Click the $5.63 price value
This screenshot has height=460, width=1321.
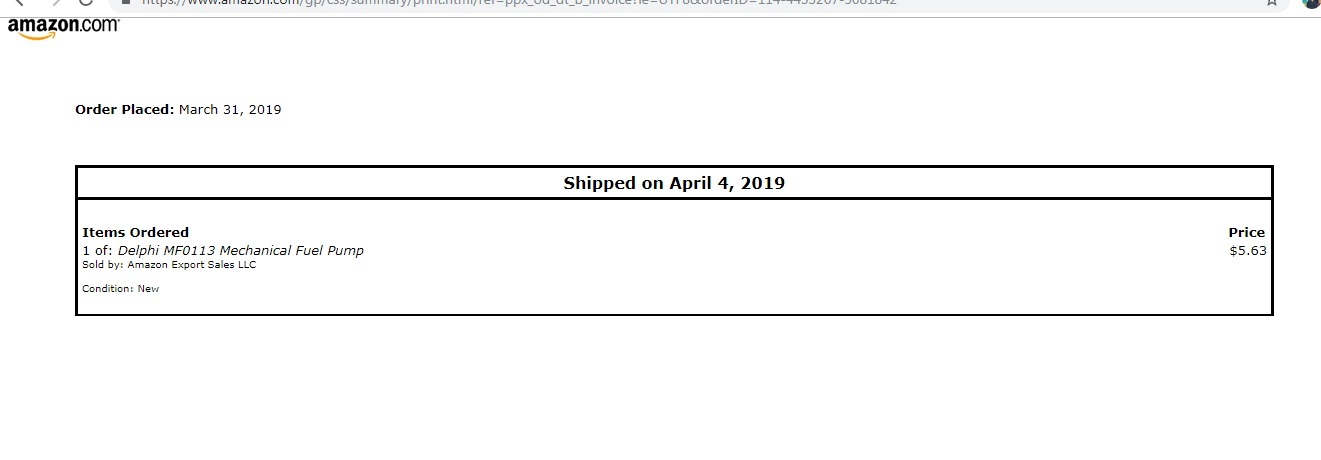click(1247, 250)
